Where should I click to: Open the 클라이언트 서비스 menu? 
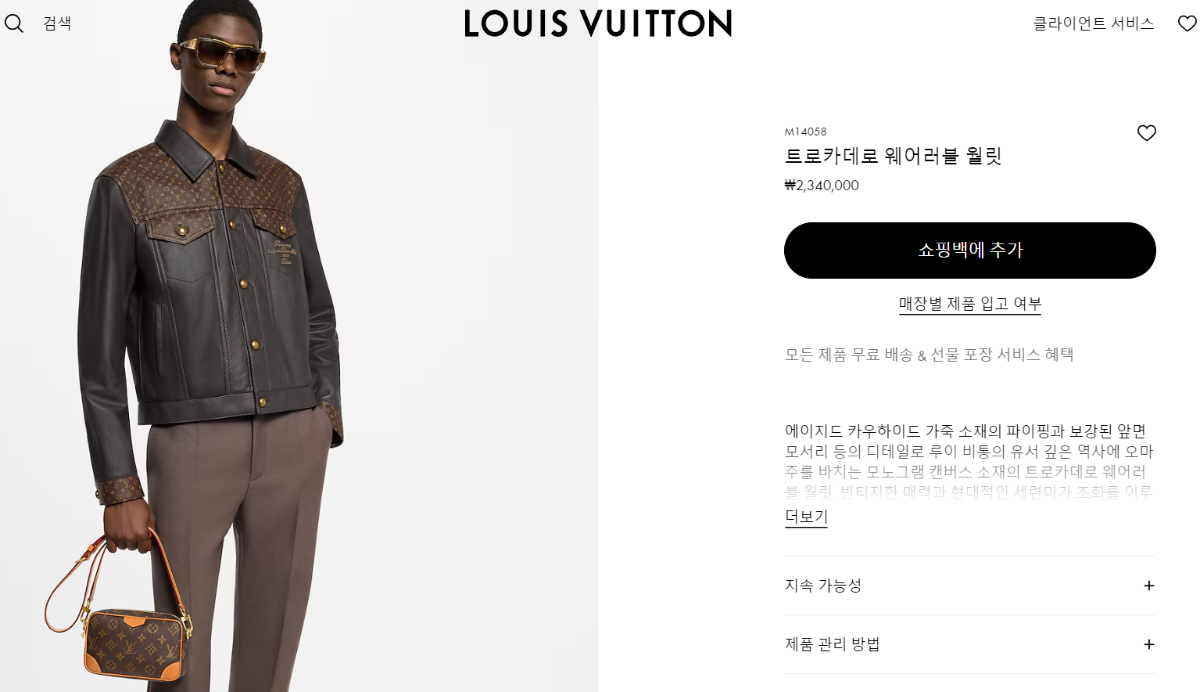[x=1094, y=23]
